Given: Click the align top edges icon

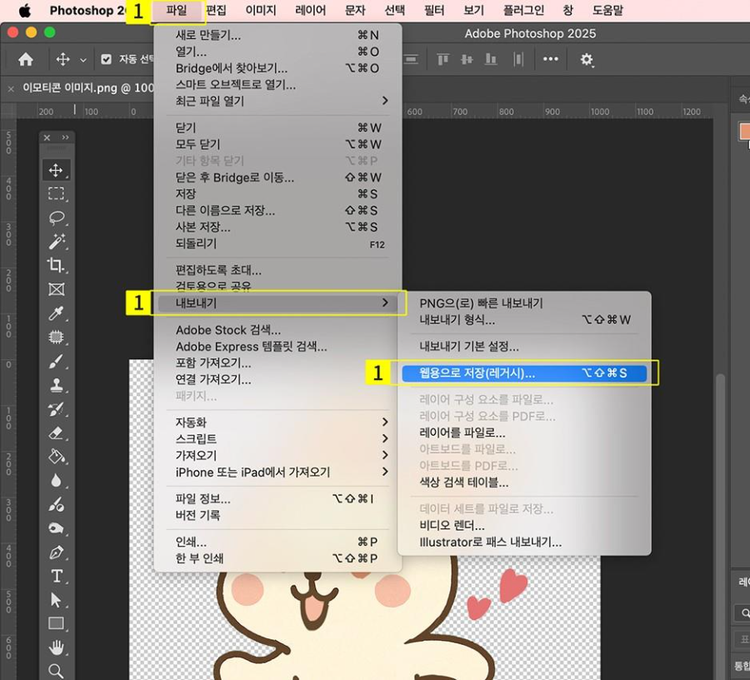Looking at the screenshot, I should coord(443,59).
